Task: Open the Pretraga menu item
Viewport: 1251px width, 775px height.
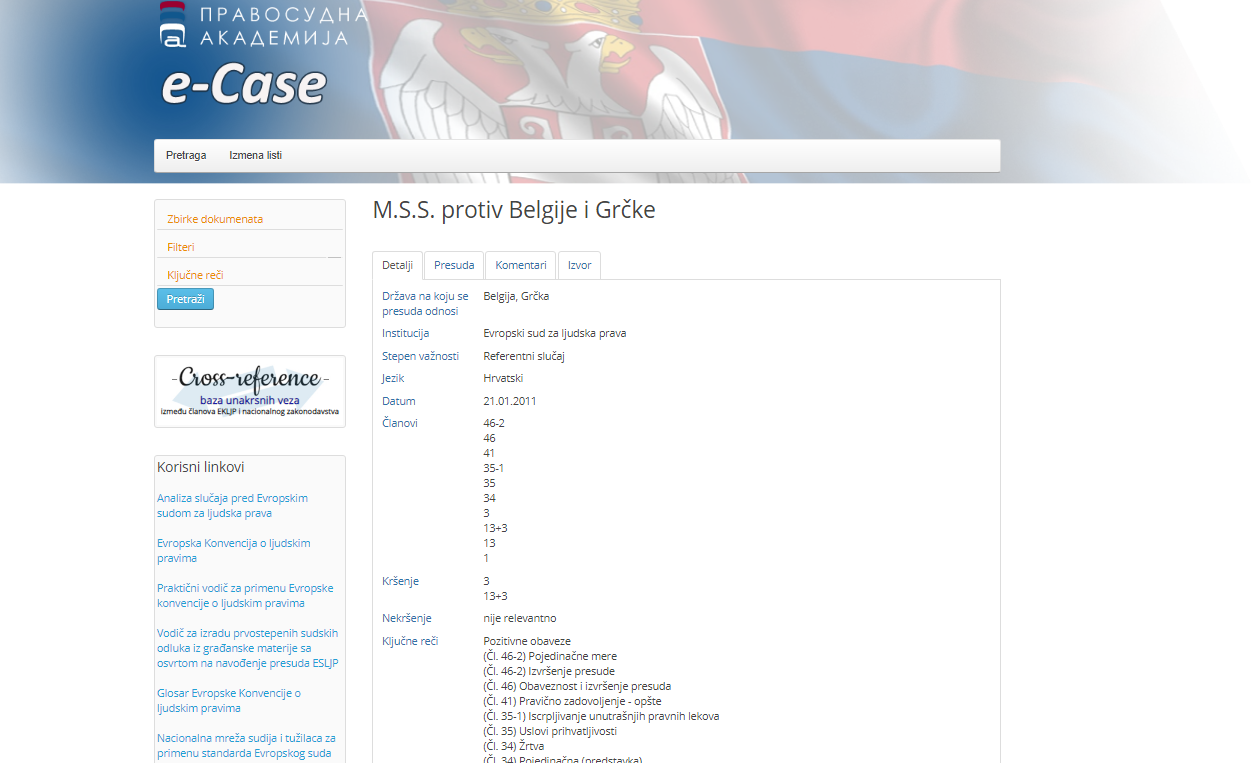Action: click(186, 155)
